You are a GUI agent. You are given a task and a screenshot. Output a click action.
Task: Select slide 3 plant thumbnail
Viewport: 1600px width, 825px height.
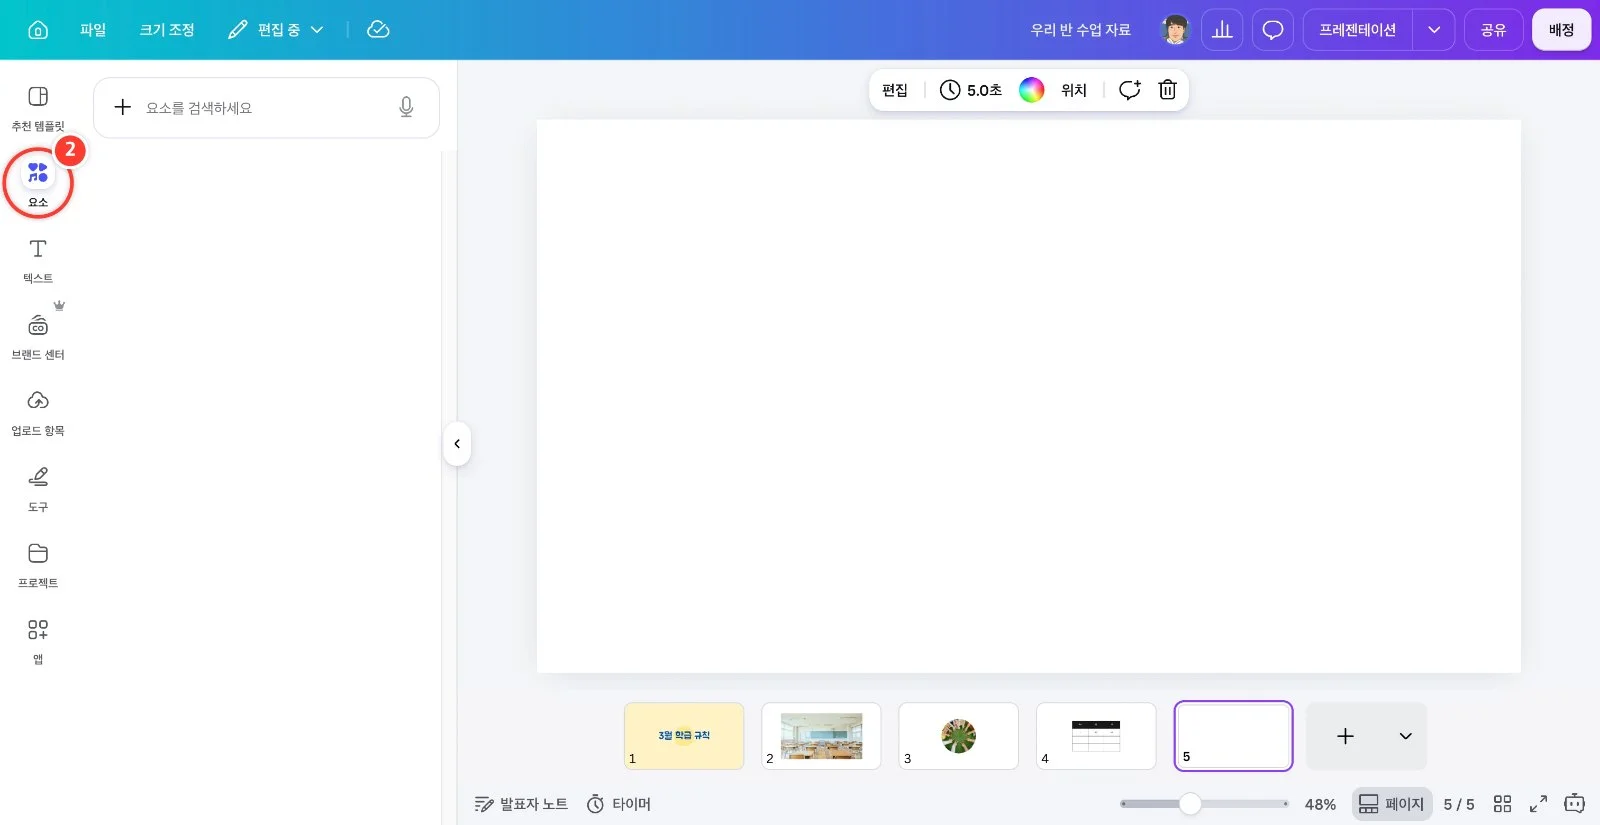click(x=958, y=736)
